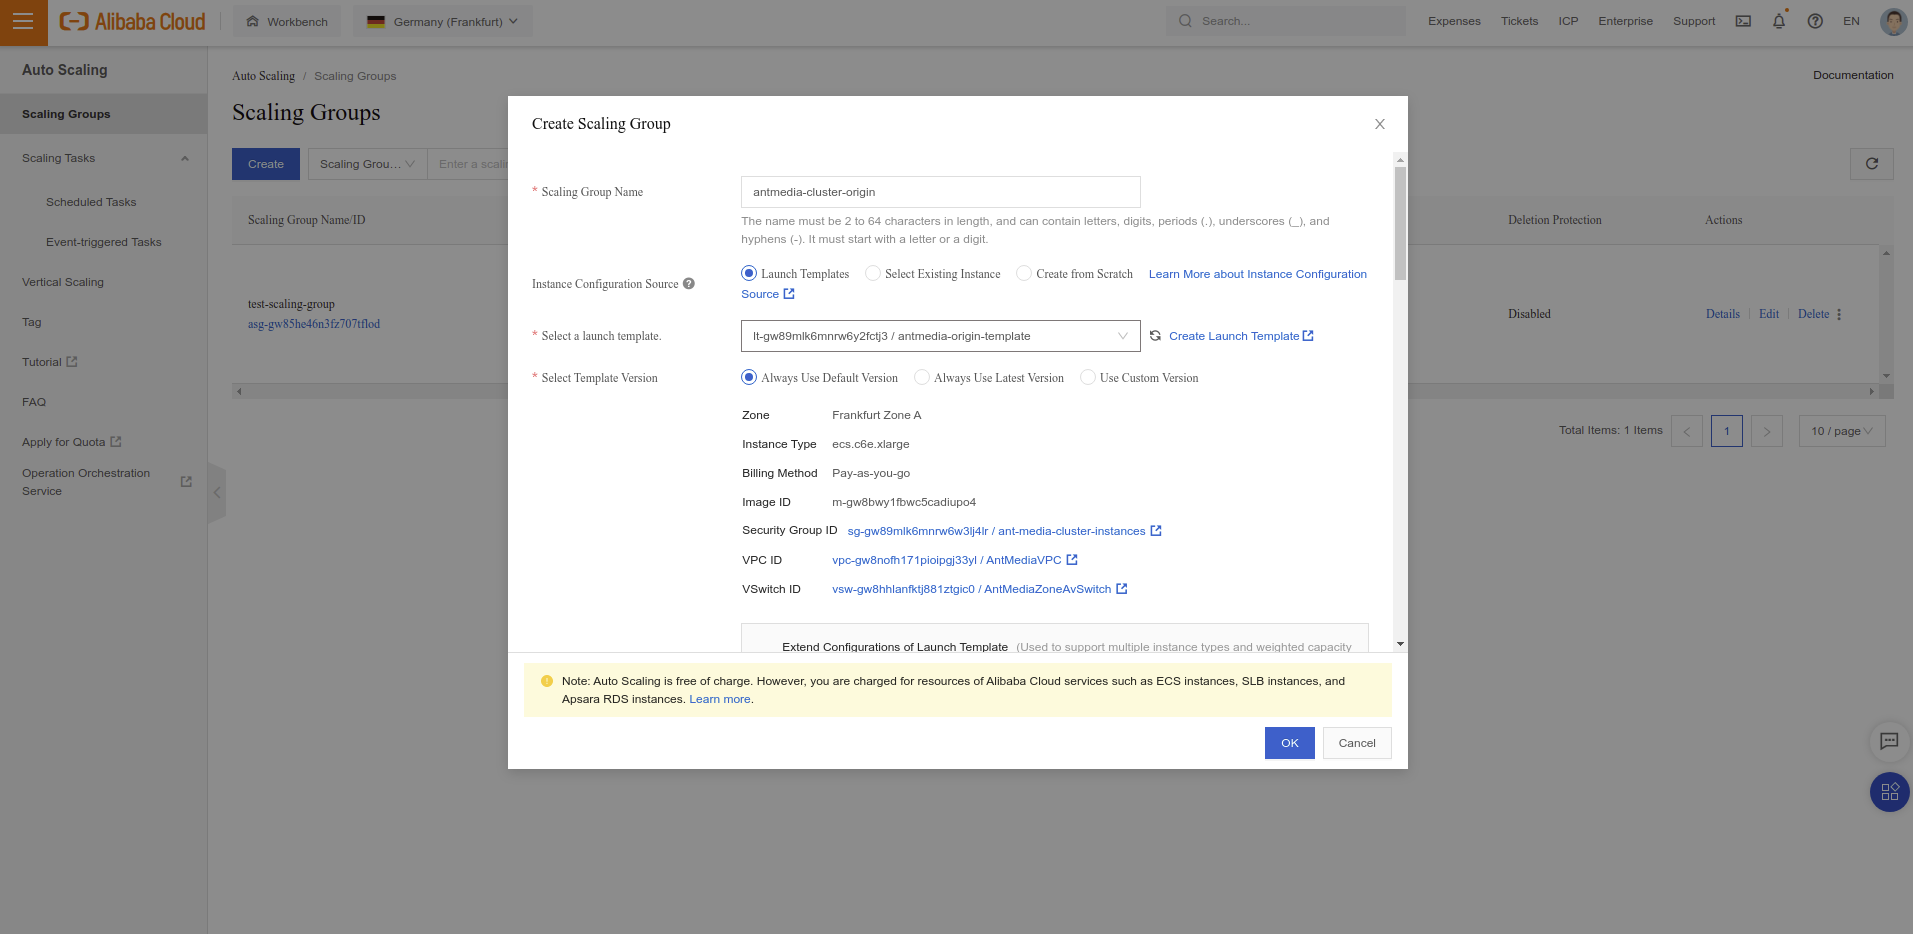The image size is (1913, 934).
Task: Collapse Scaling Tasks sidebar section
Action: click(185, 158)
